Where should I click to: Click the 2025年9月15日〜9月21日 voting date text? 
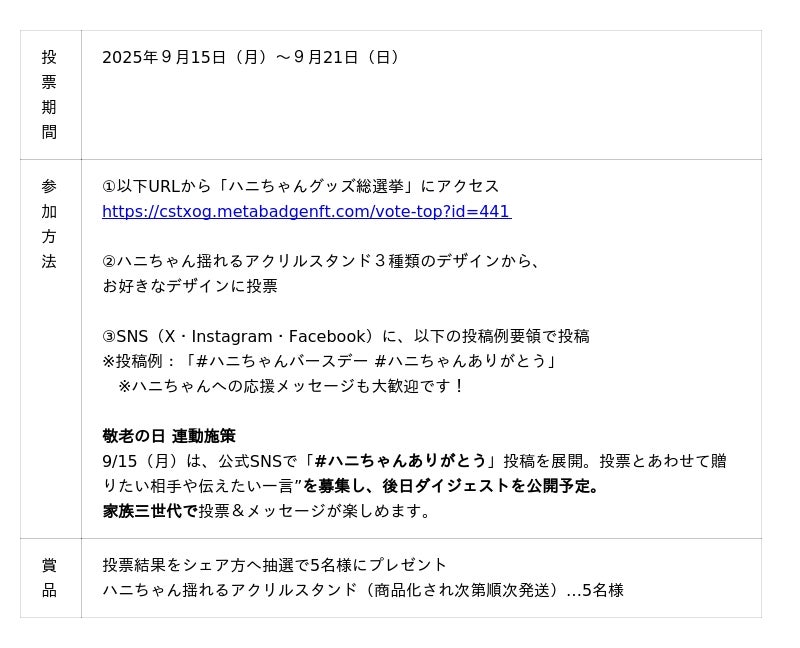pyautogui.click(x=252, y=58)
